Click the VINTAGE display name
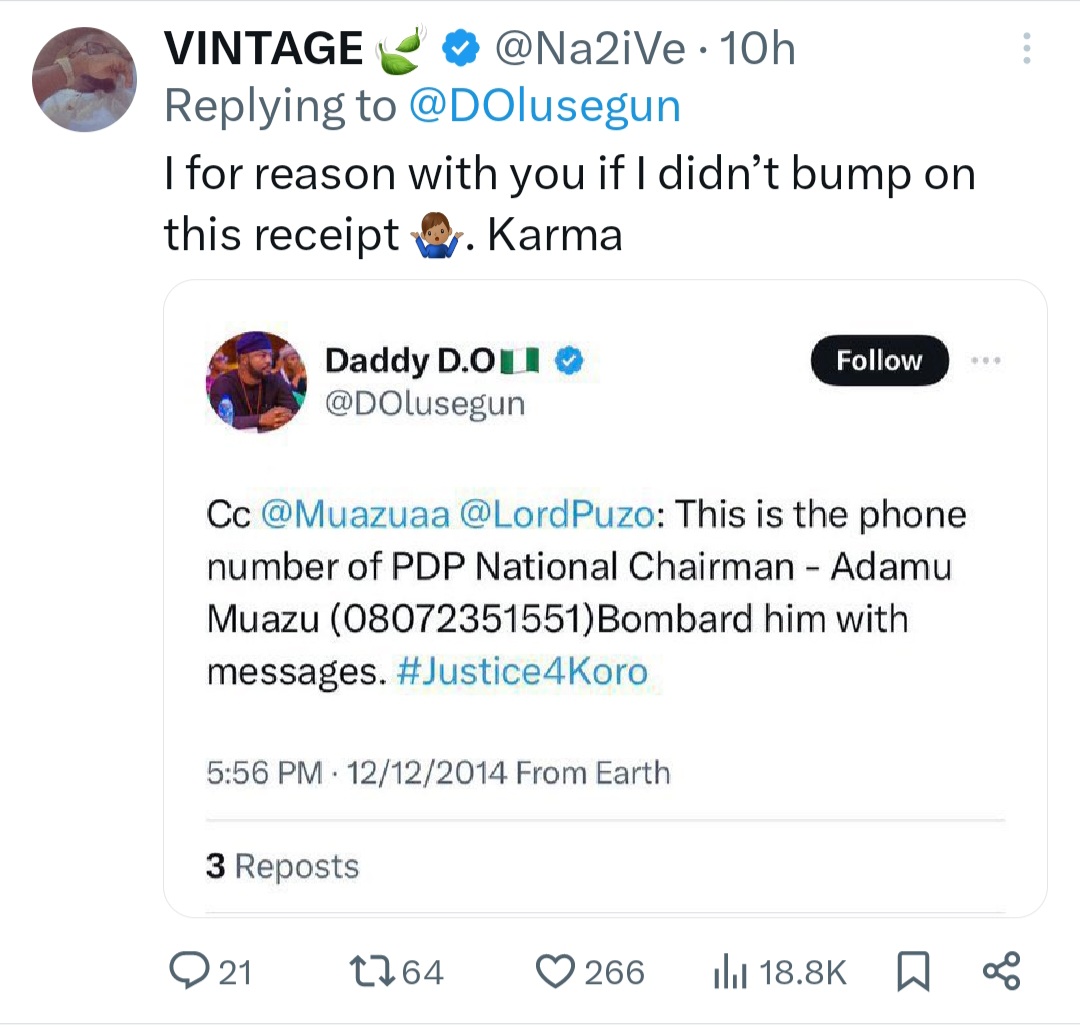This screenshot has height=1027, width=1080. 264,48
